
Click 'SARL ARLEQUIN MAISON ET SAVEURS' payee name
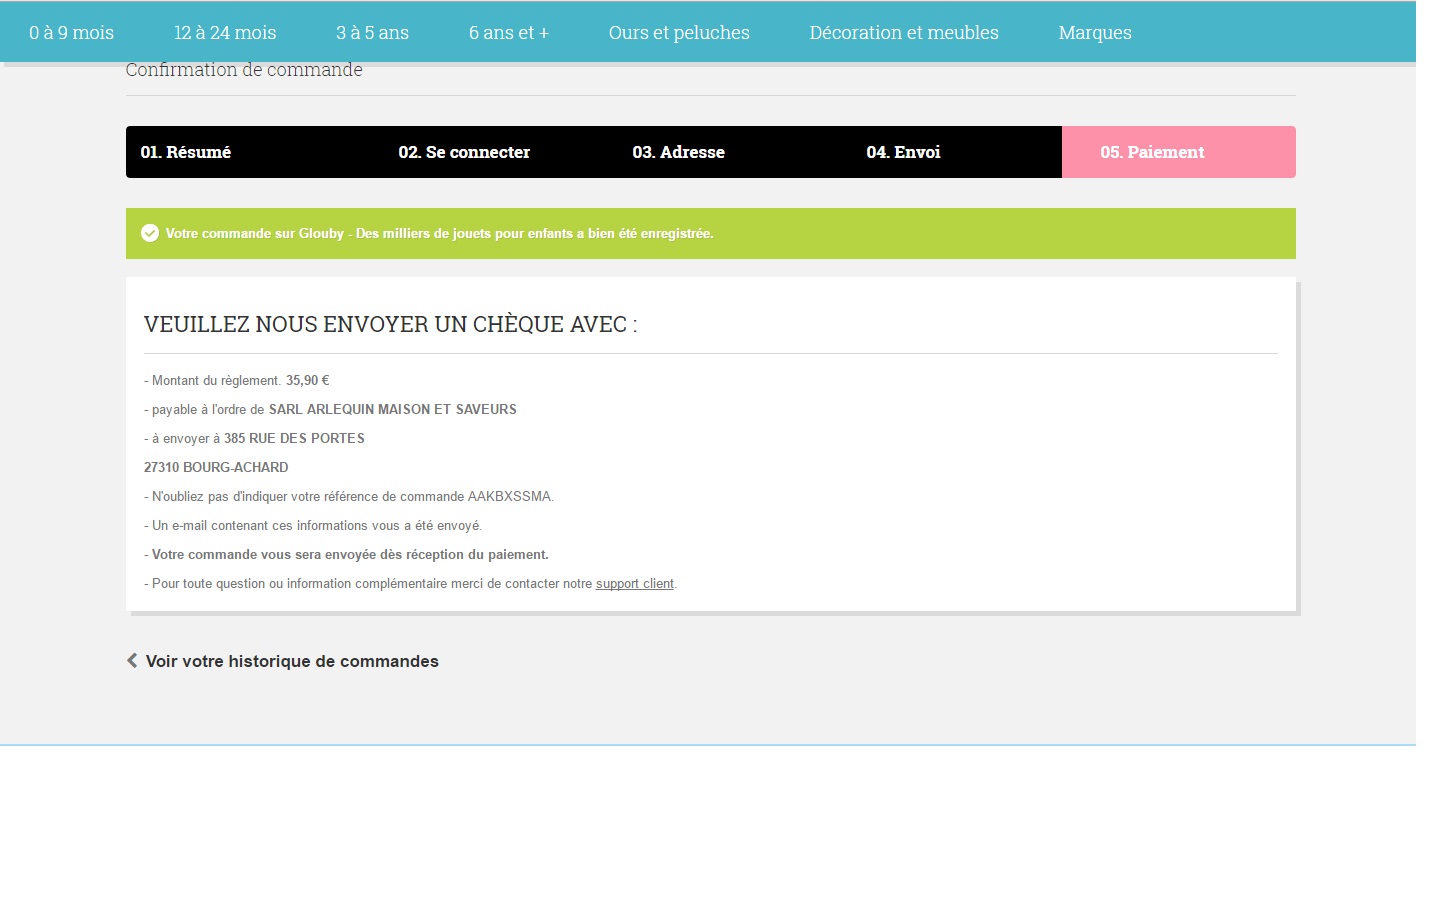point(393,410)
